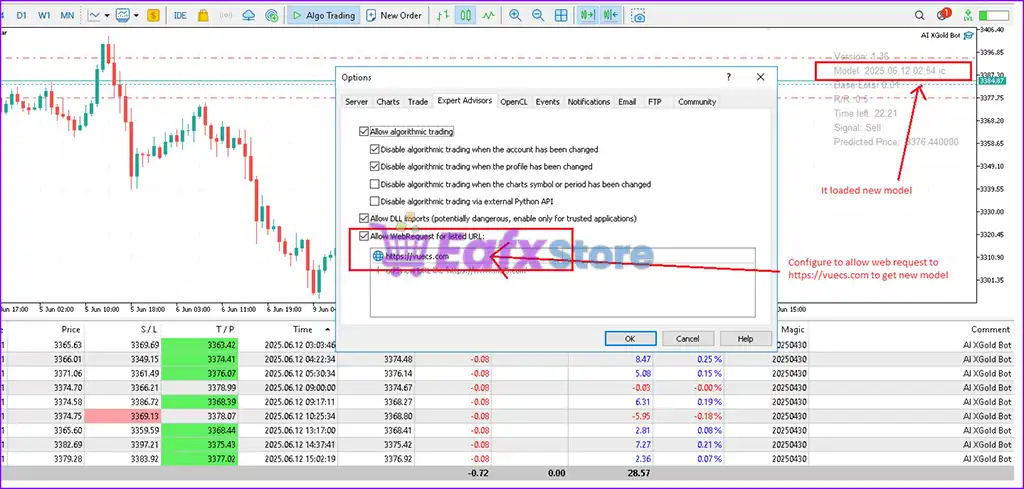Enable disable trading via external Python API
Image resolution: width=1024 pixels, height=489 pixels.
(375, 201)
